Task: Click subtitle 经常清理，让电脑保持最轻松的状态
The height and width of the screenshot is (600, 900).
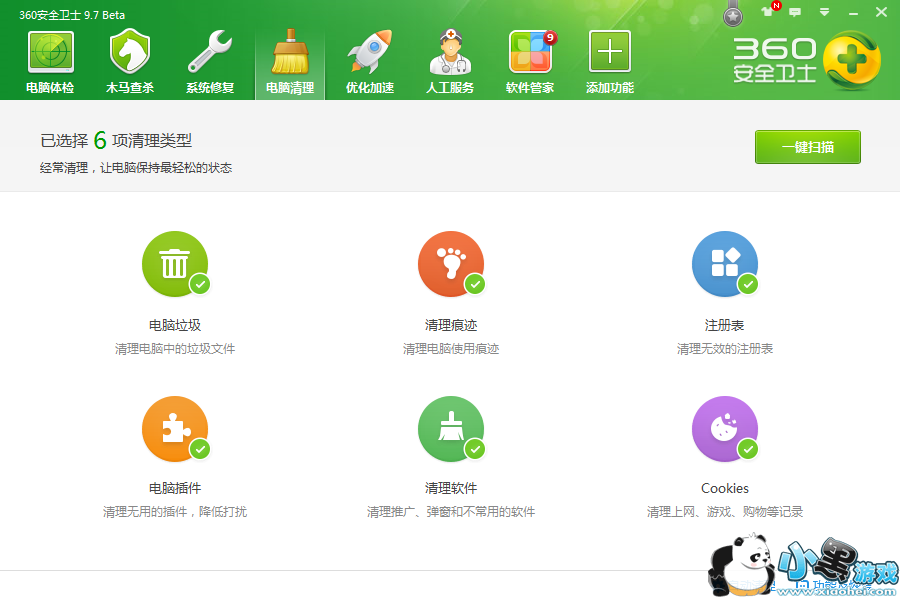Action: point(136,168)
